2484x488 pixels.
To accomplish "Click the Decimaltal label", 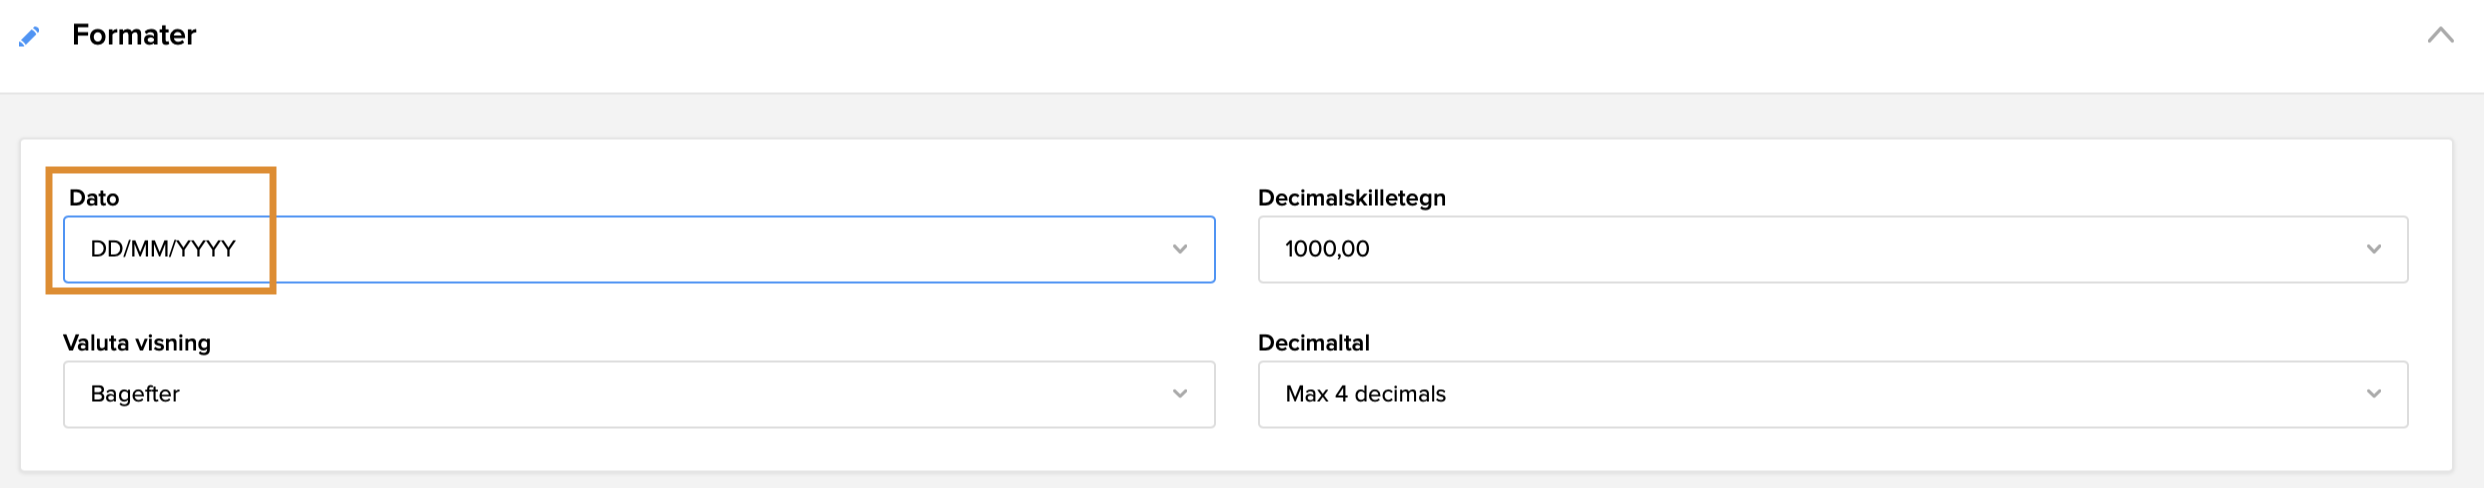I will [x=1313, y=343].
